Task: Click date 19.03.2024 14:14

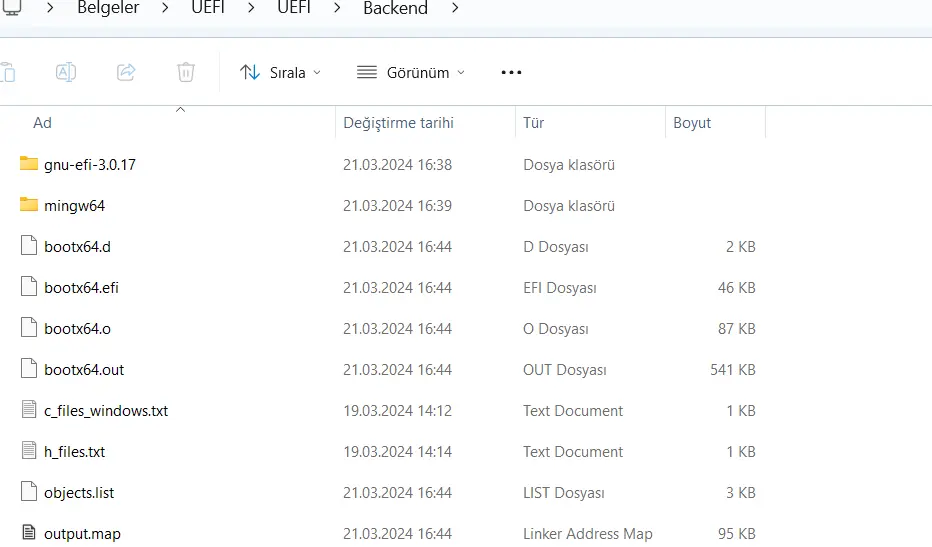Action: coord(397,452)
